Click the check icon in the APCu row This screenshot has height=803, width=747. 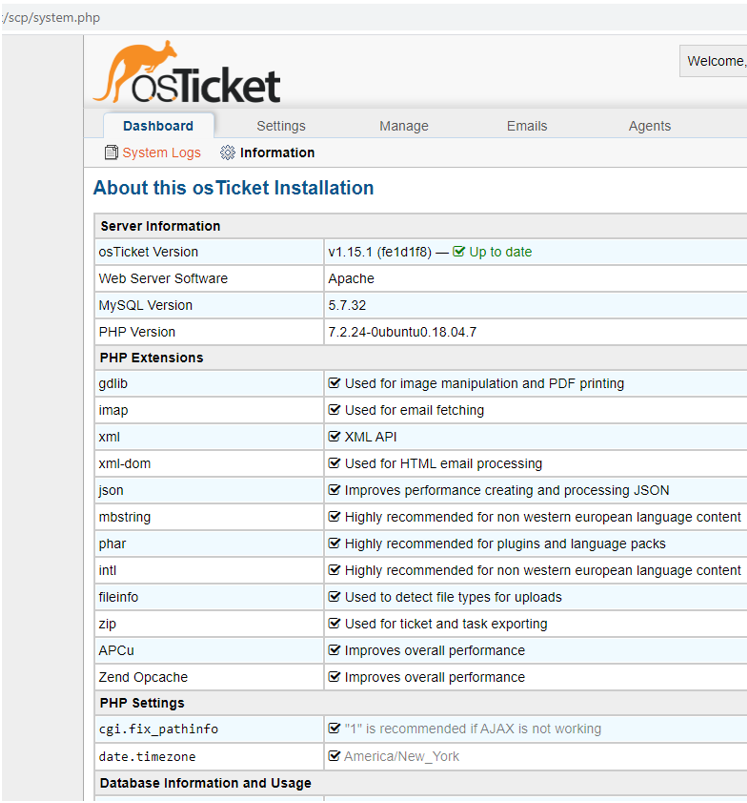[335, 651]
